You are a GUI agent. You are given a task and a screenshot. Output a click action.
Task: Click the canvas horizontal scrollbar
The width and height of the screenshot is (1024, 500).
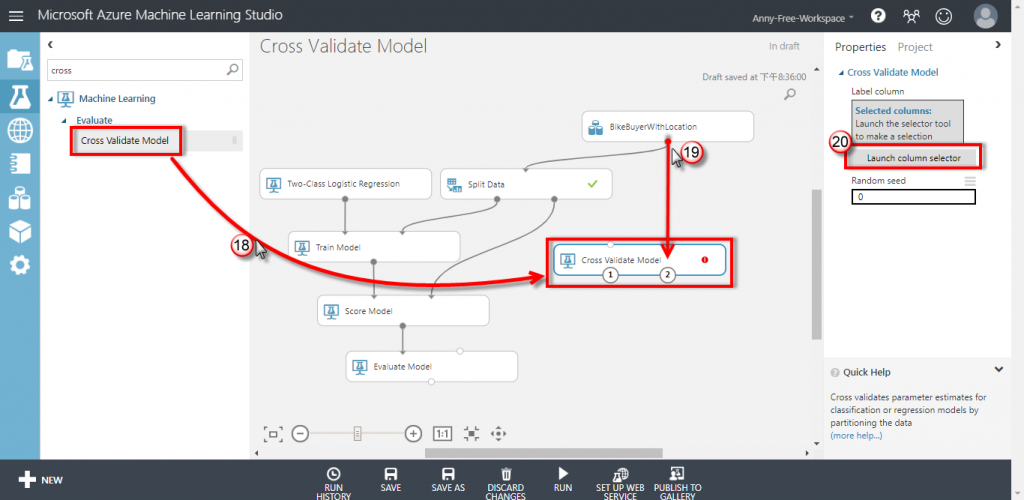(x=544, y=452)
